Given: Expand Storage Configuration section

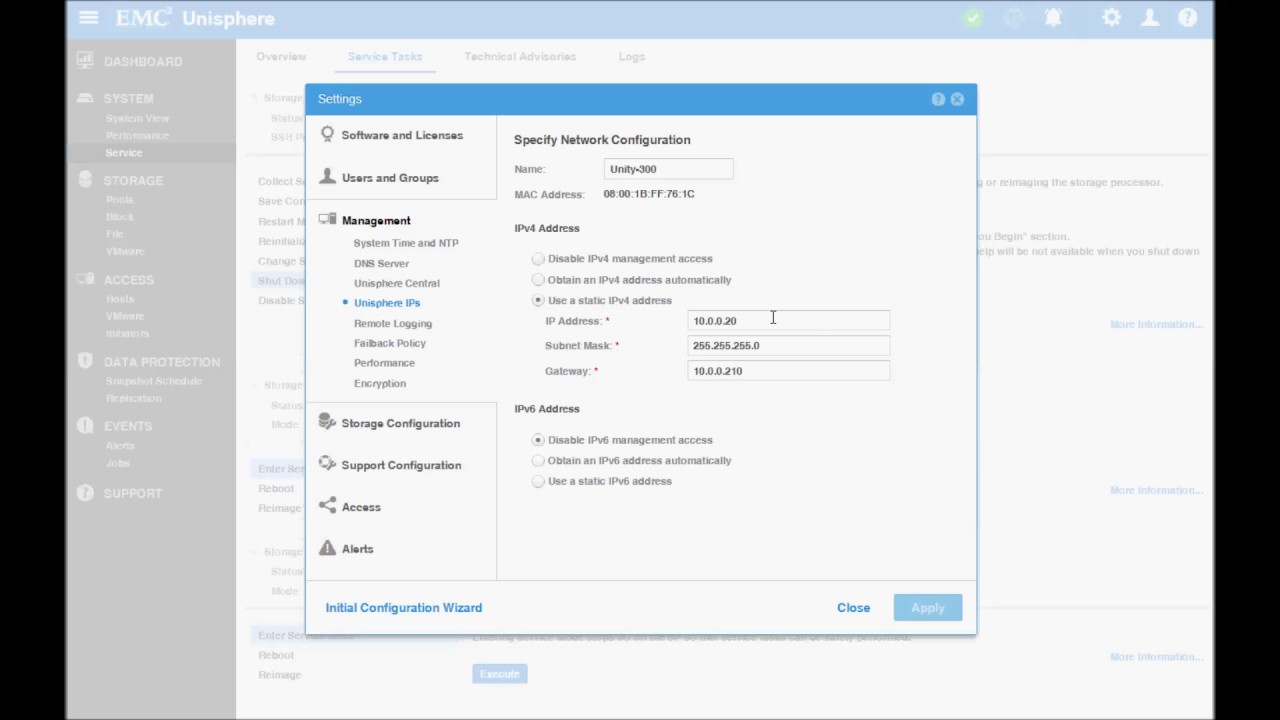Looking at the screenshot, I should 401,423.
